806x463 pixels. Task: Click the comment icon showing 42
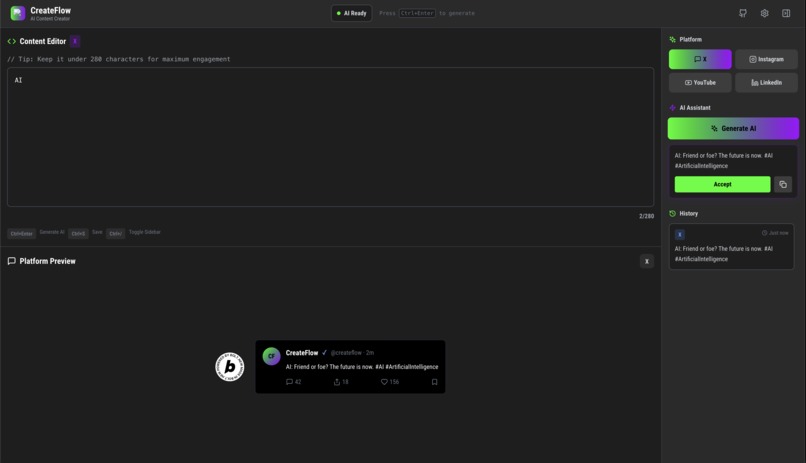289,382
